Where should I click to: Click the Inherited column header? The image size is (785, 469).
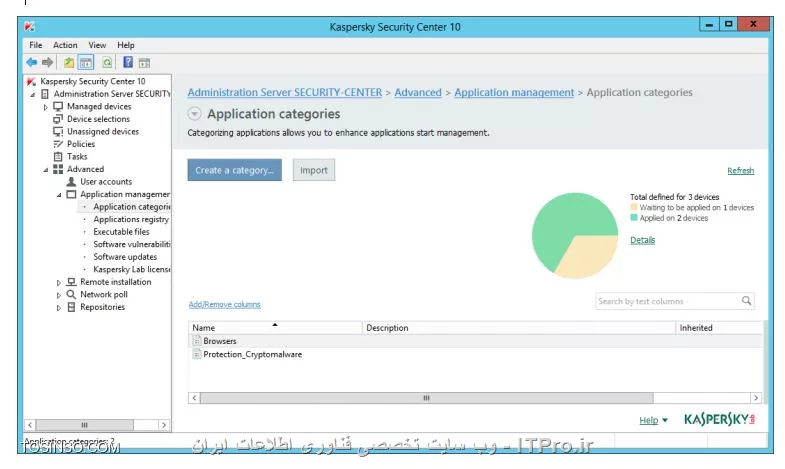point(719,328)
